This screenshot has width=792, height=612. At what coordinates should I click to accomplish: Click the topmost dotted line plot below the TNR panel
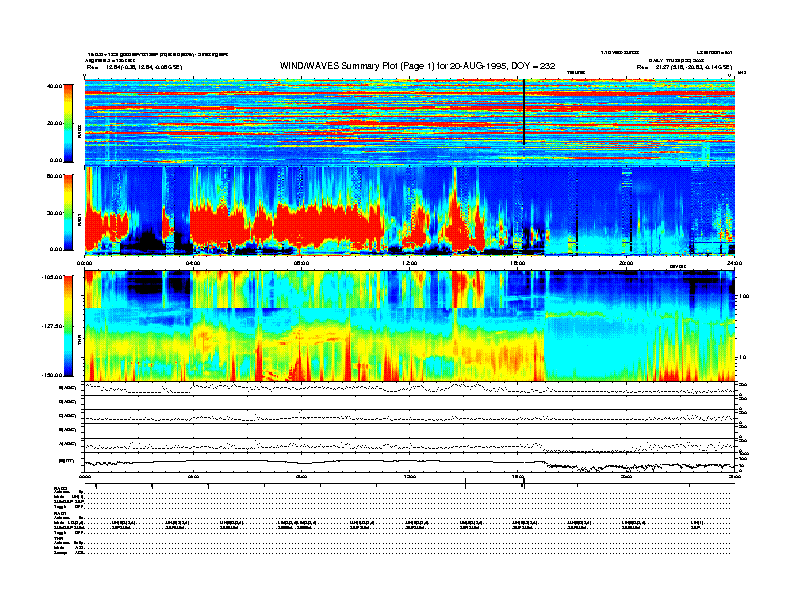(x=410, y=388)
